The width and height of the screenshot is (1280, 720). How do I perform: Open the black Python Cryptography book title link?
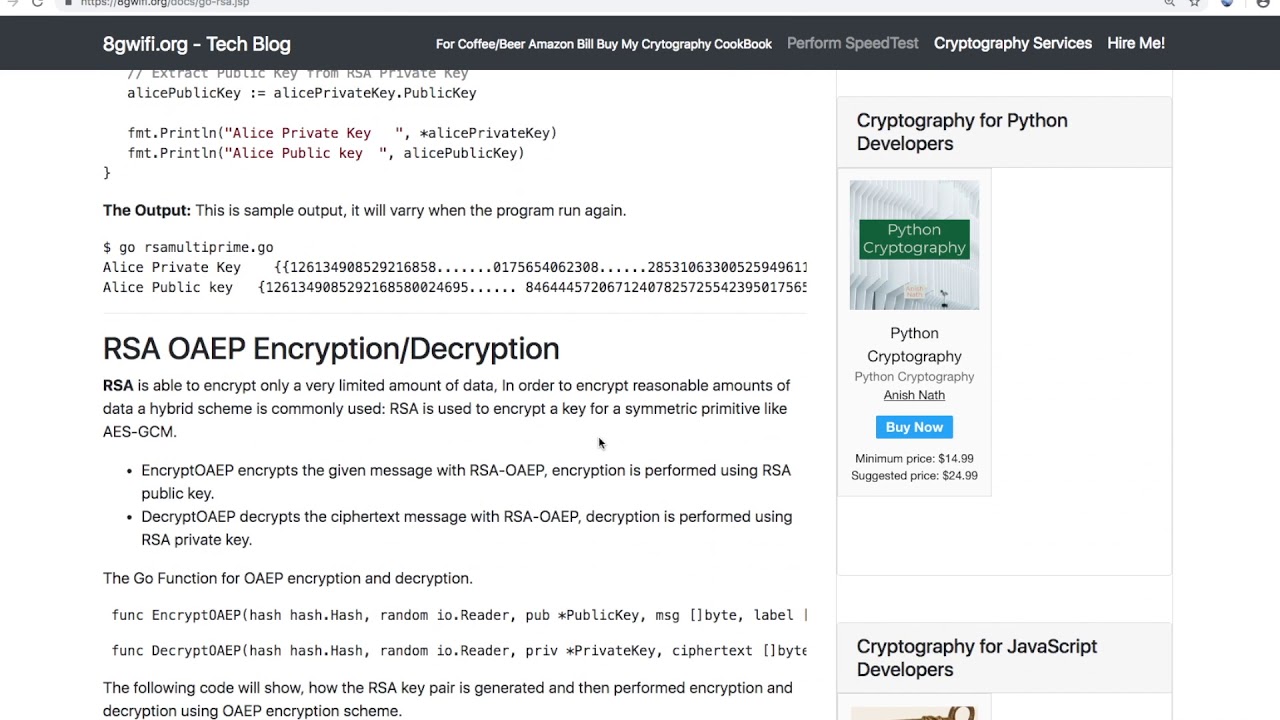914,344
